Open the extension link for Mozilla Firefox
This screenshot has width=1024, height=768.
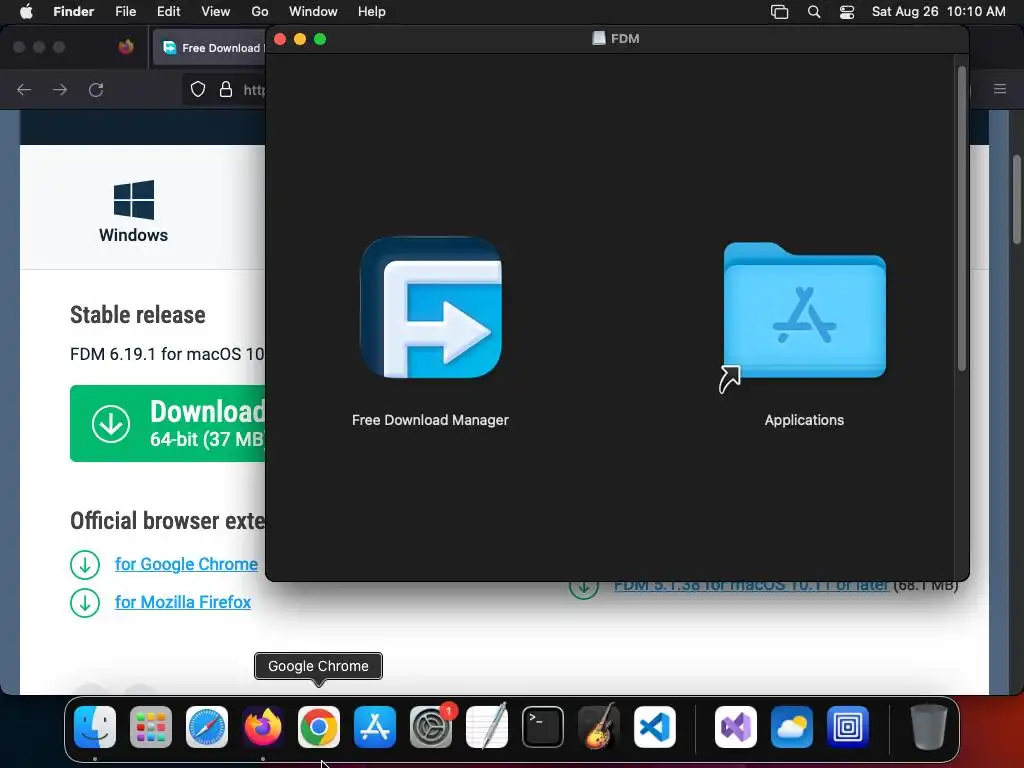183,602
